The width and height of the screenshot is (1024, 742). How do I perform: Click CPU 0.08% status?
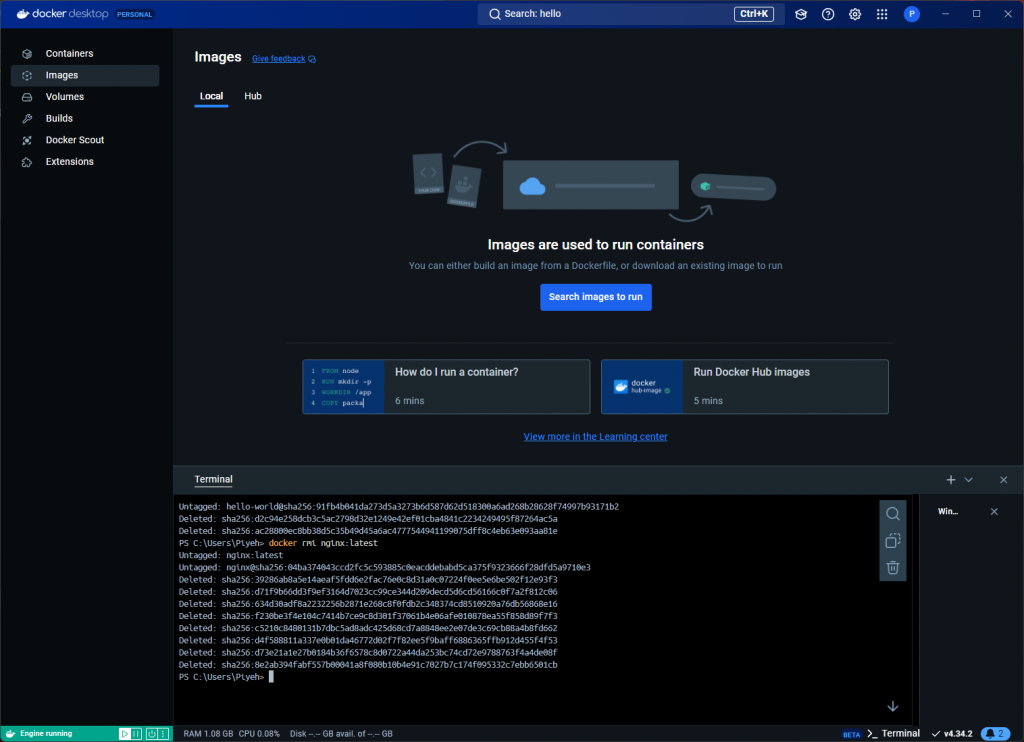tap(259, 734)
